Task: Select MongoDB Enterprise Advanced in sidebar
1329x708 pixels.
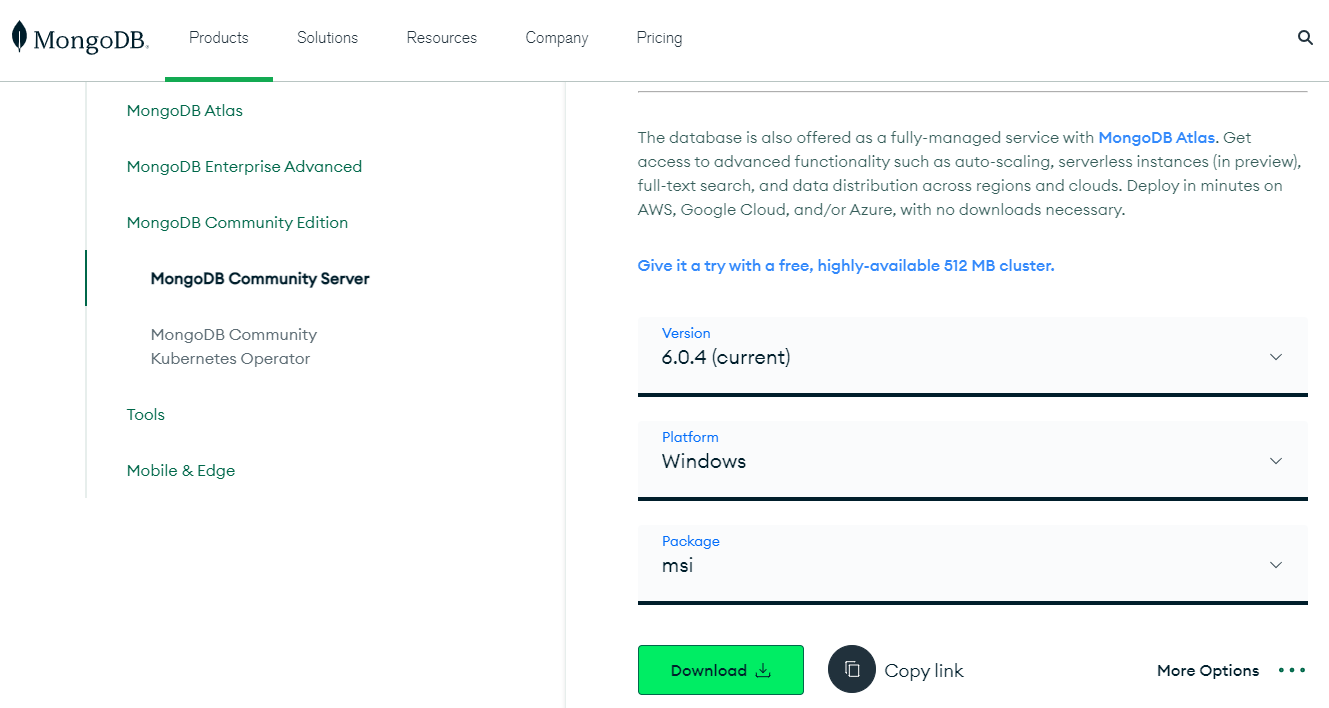Action: [x=244, y=166]
